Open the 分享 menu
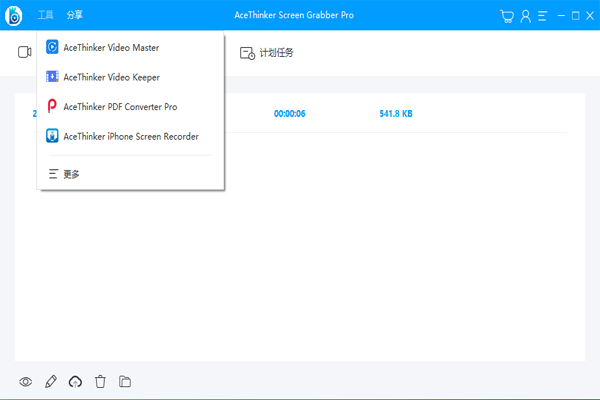The height and width of the screenshot is (400, 600). click(x=75, y=15)
